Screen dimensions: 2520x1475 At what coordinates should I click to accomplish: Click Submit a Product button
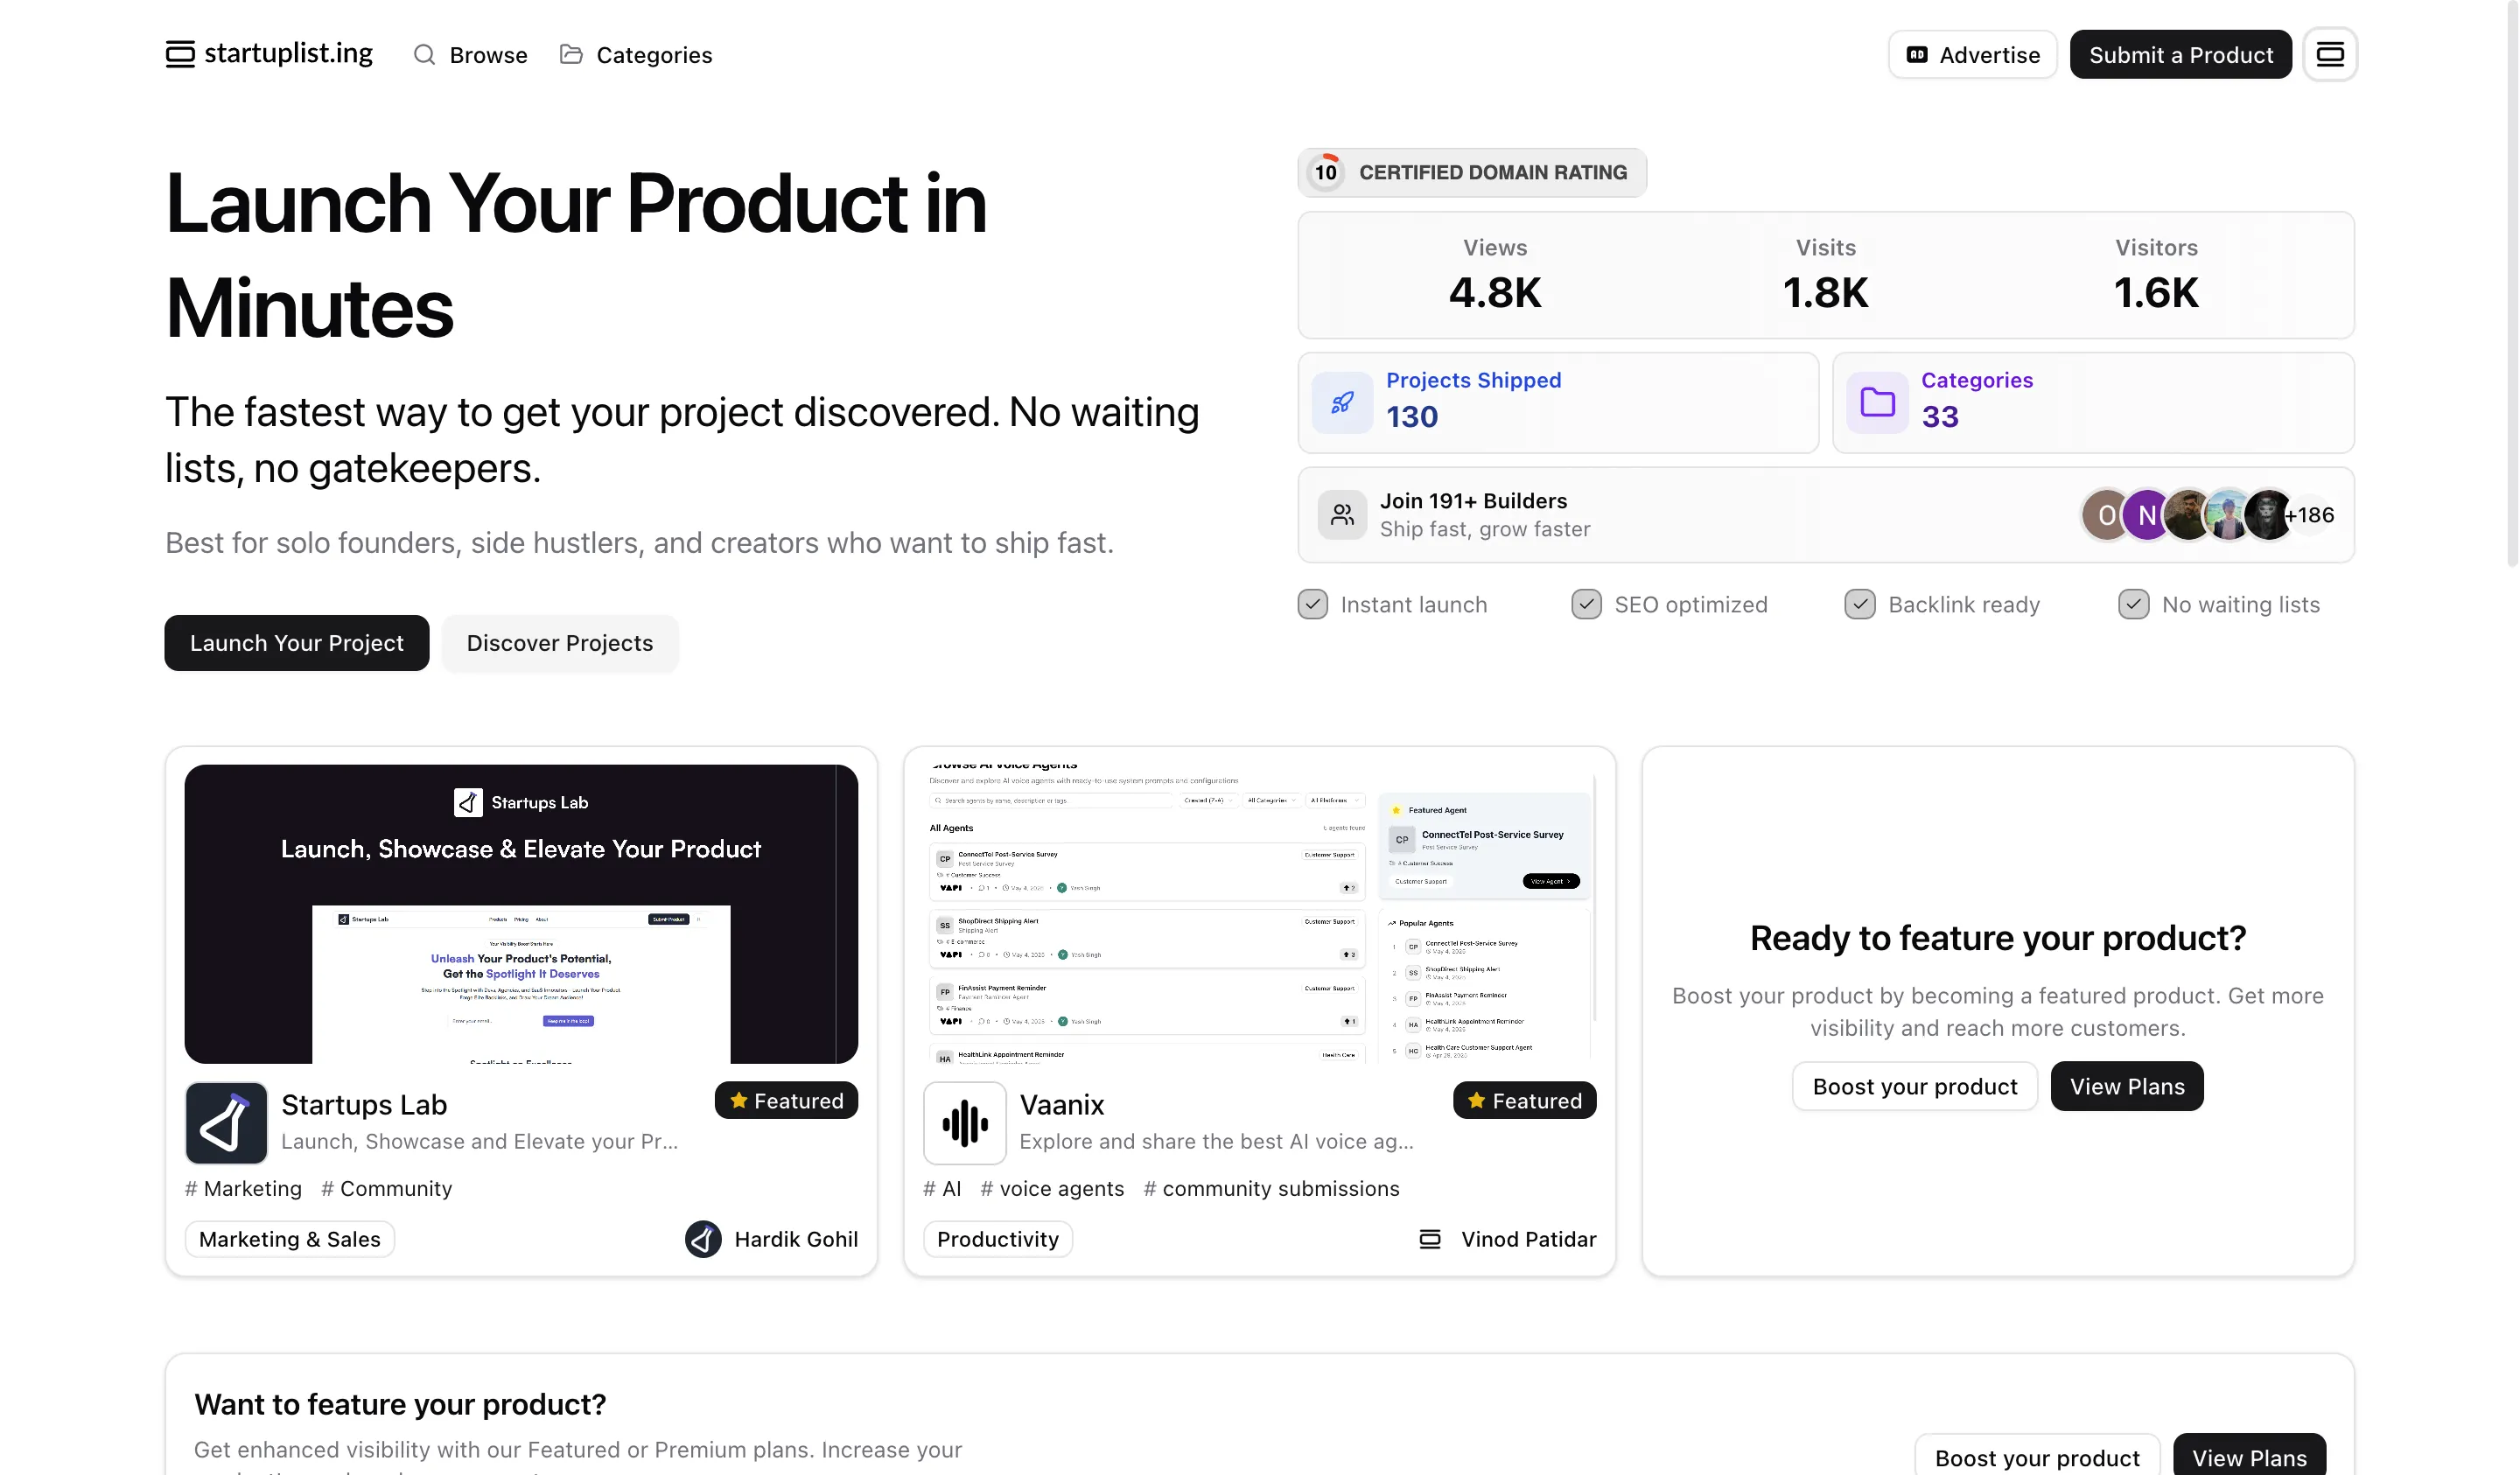(2180, 55)
